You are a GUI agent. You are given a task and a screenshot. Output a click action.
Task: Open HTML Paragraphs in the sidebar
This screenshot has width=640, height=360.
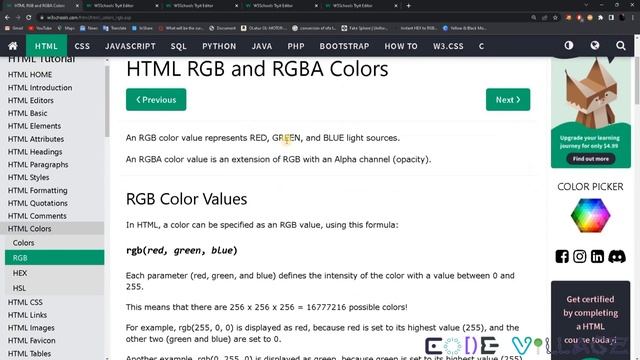[x=38, y=164]
